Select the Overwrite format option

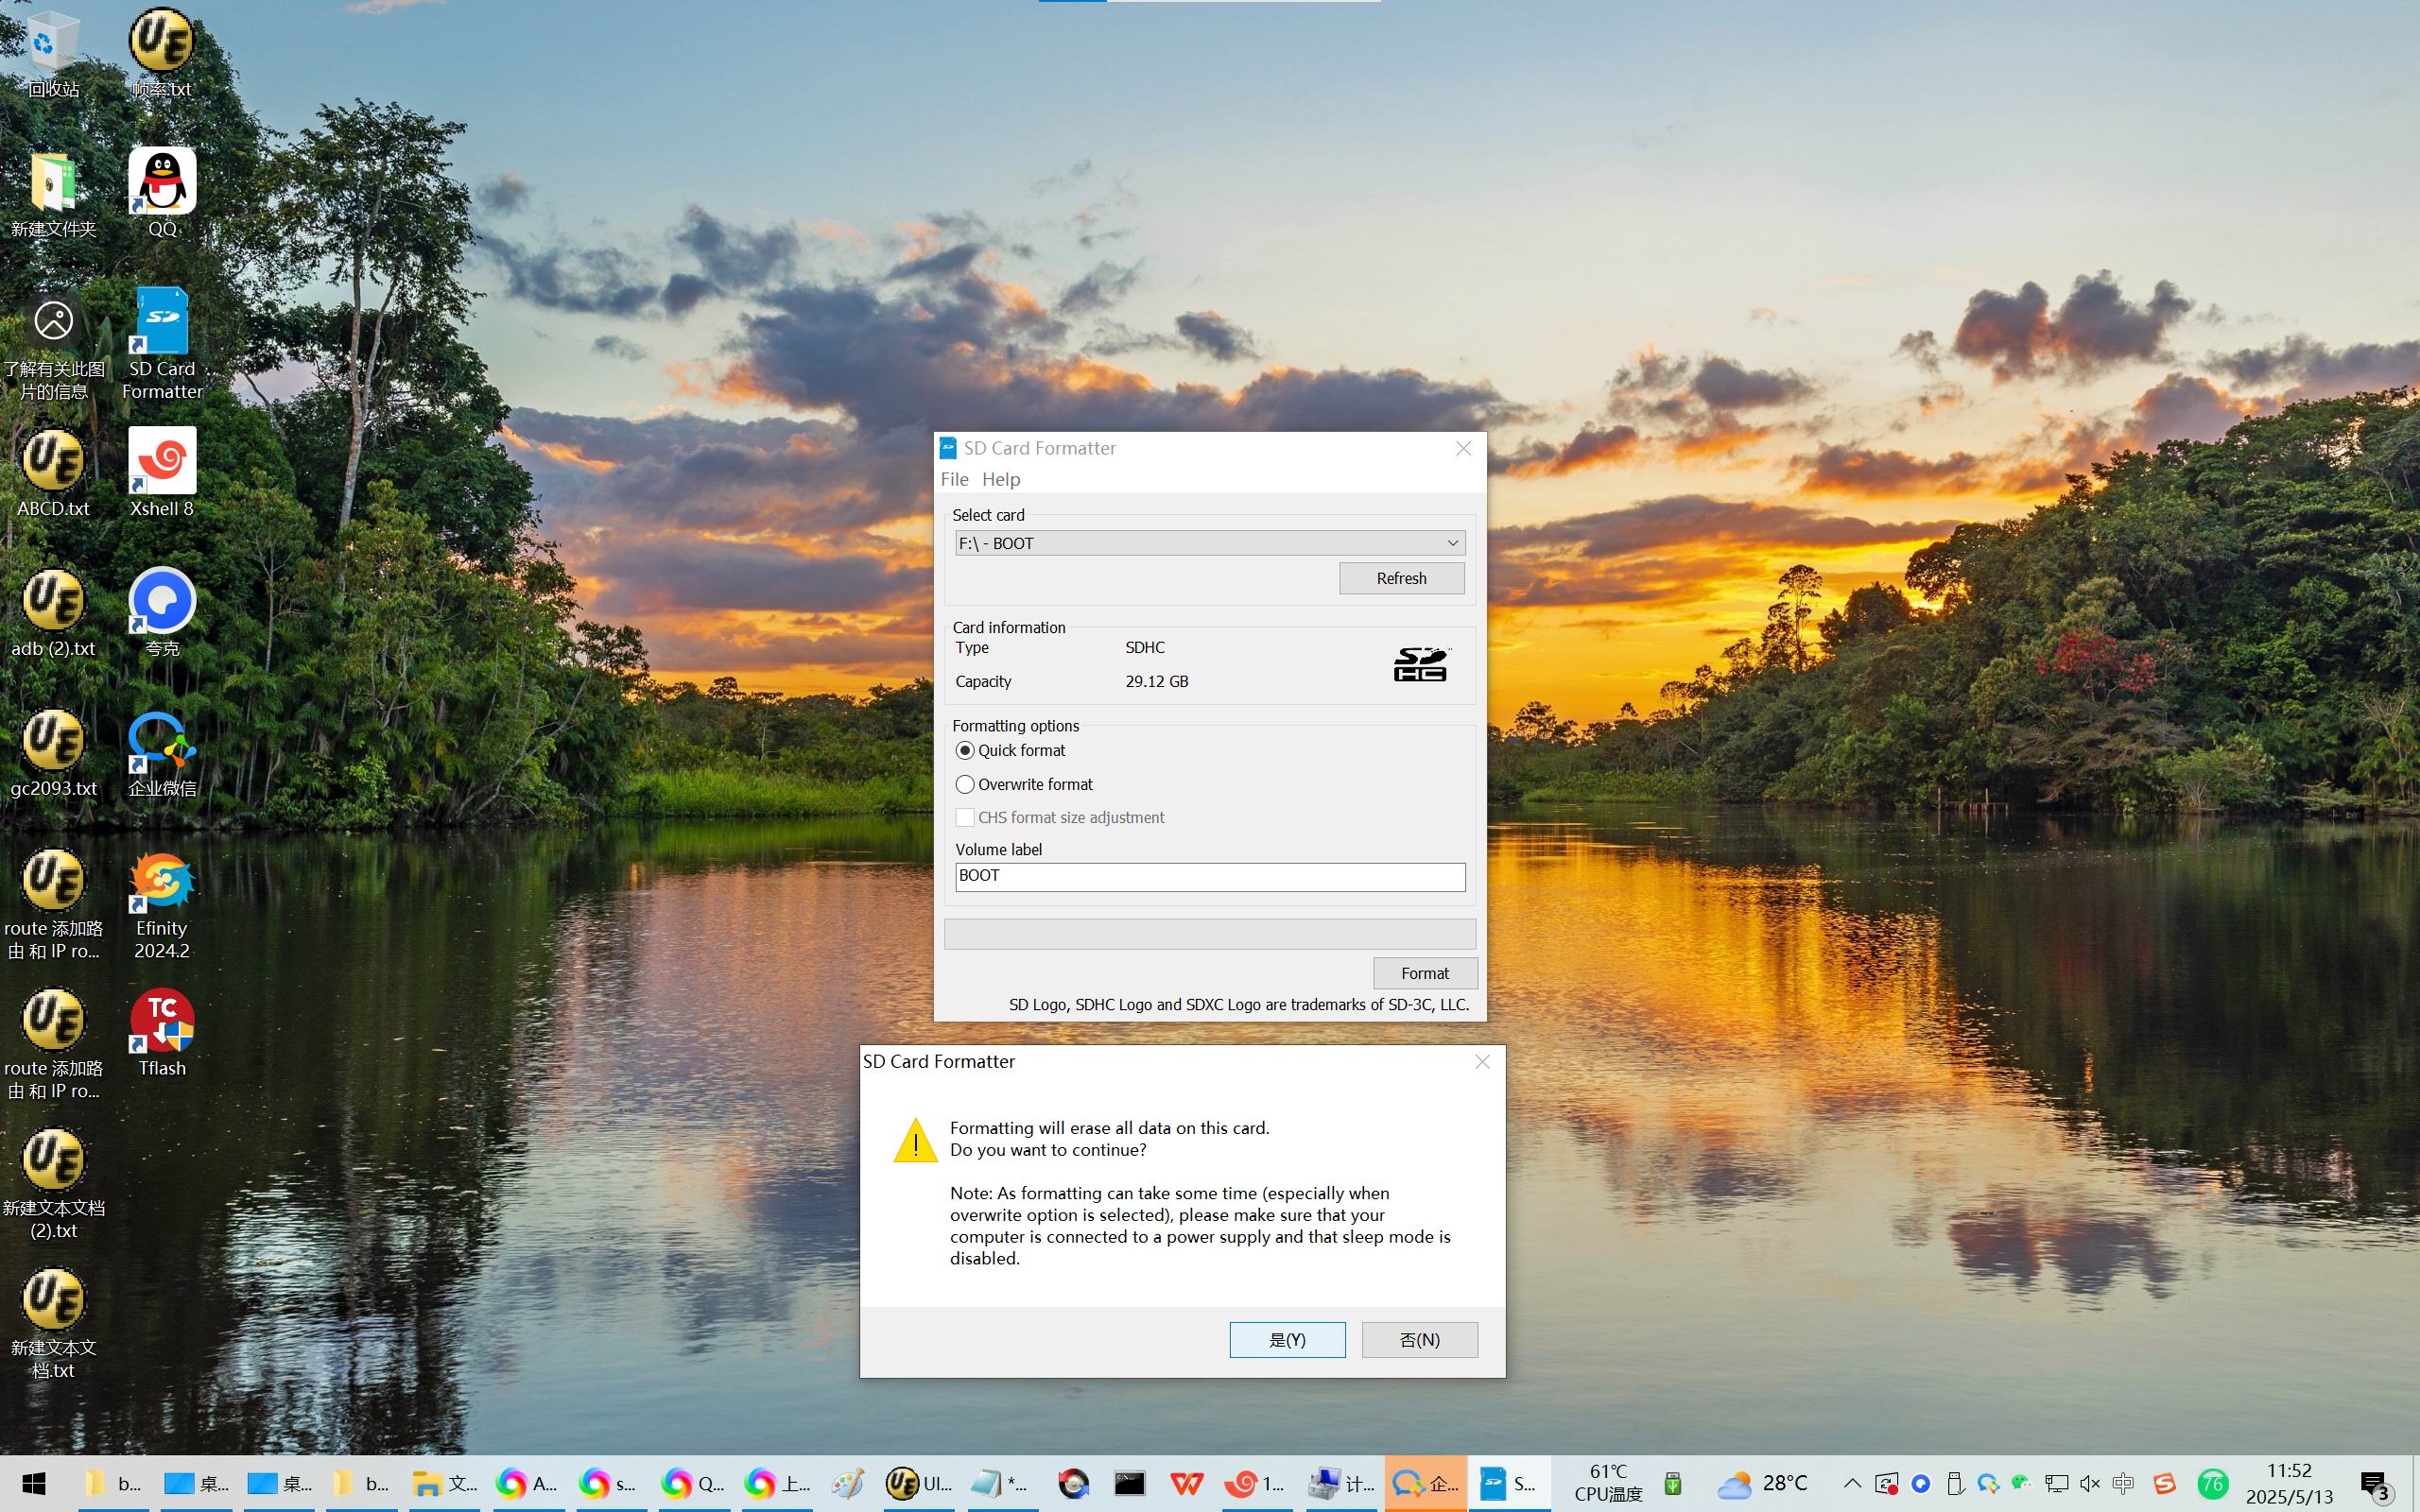(965, 785)
